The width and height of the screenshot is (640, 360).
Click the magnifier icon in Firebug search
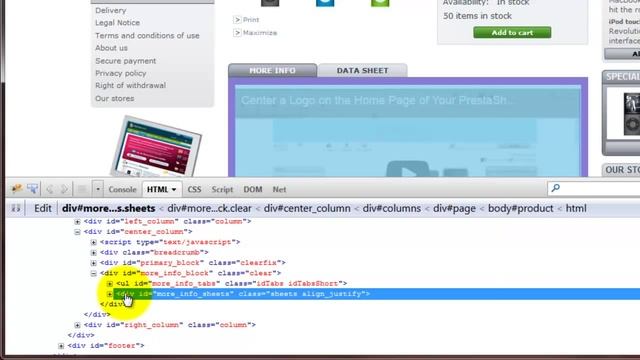(x=556, y=188)
